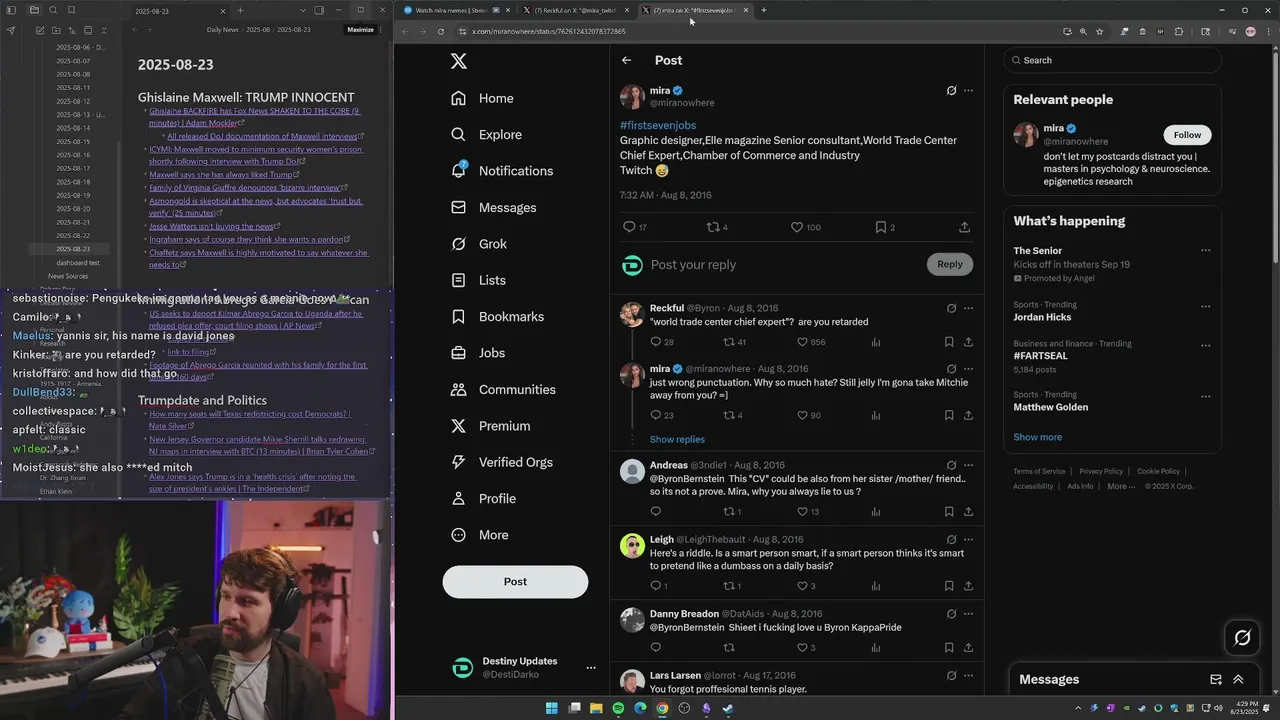The width and height of the screenshot is (1280, 720).
Task: Follow mira in Relevant people
Action: pos(1187,135)
